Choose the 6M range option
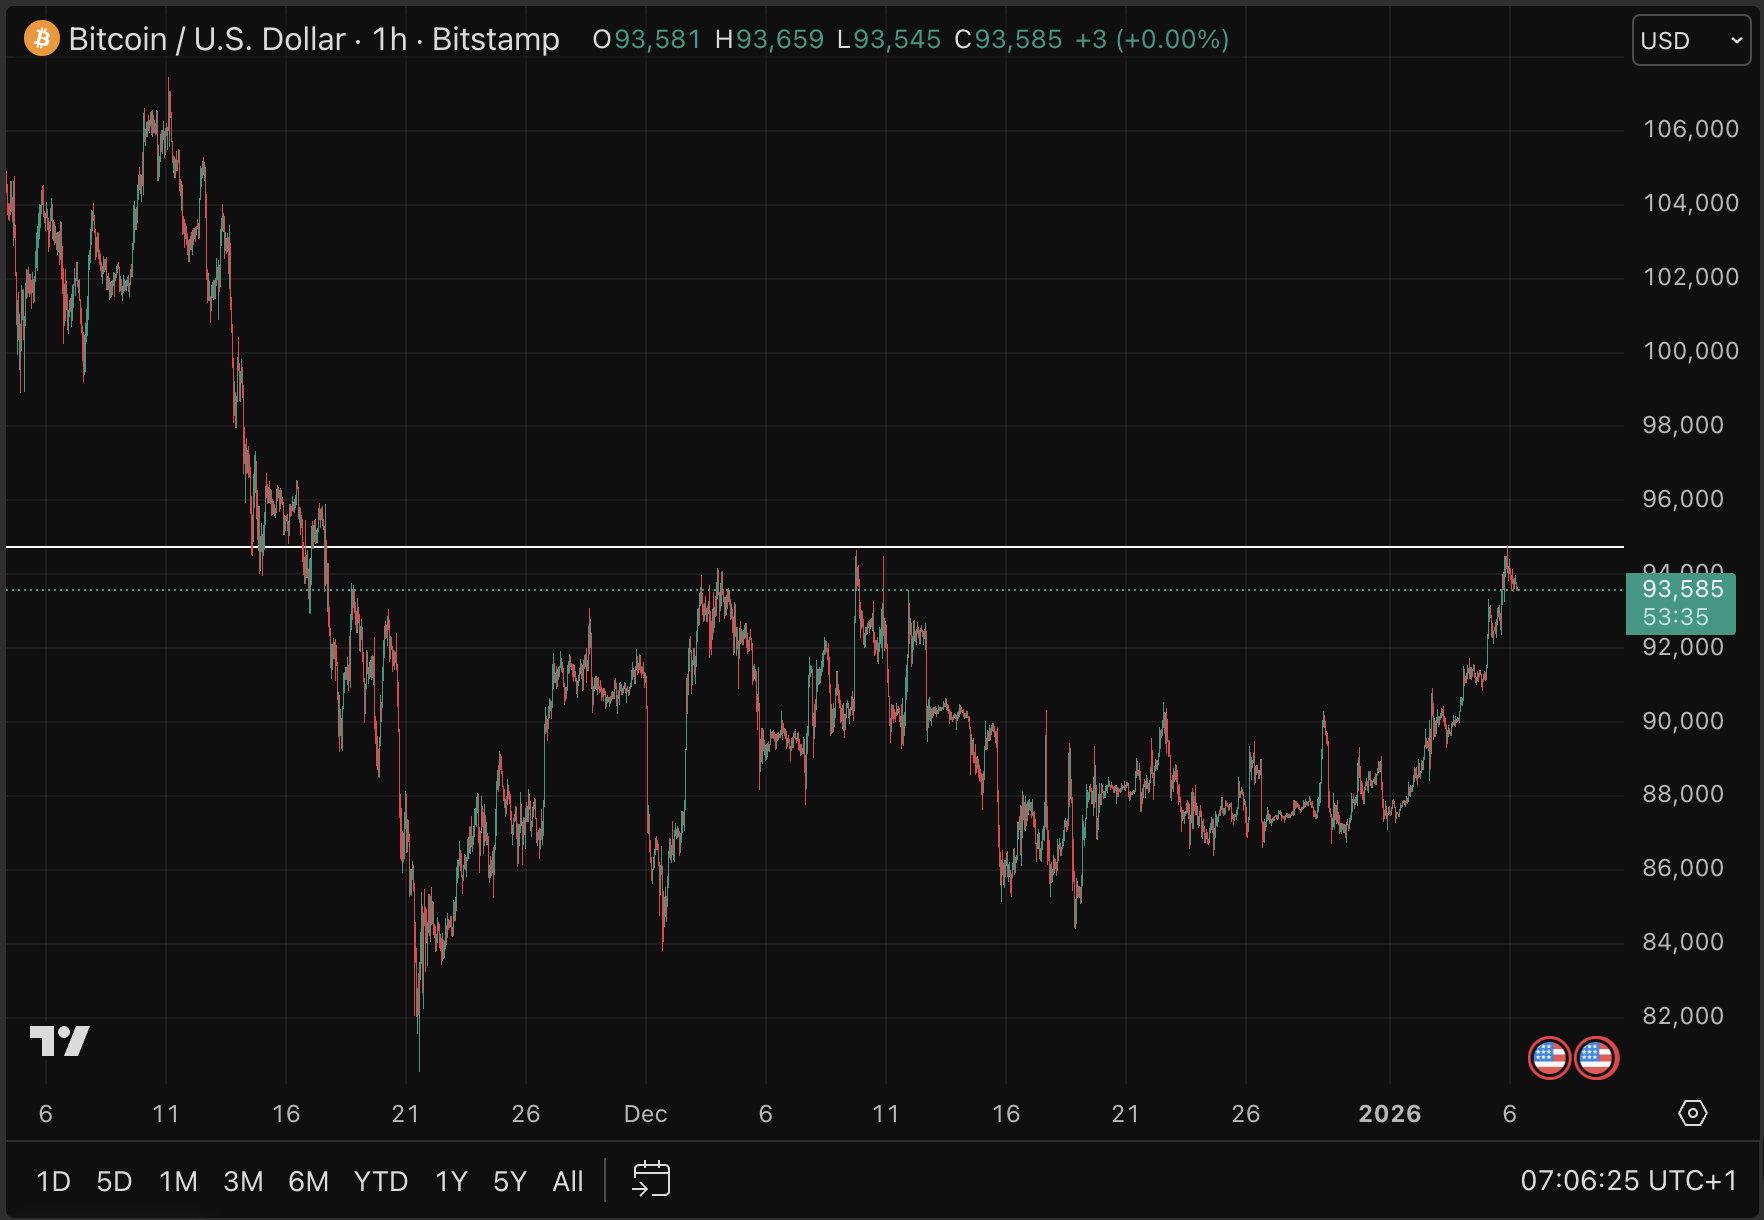1764x1220 pixels. tap(308, 1182)
